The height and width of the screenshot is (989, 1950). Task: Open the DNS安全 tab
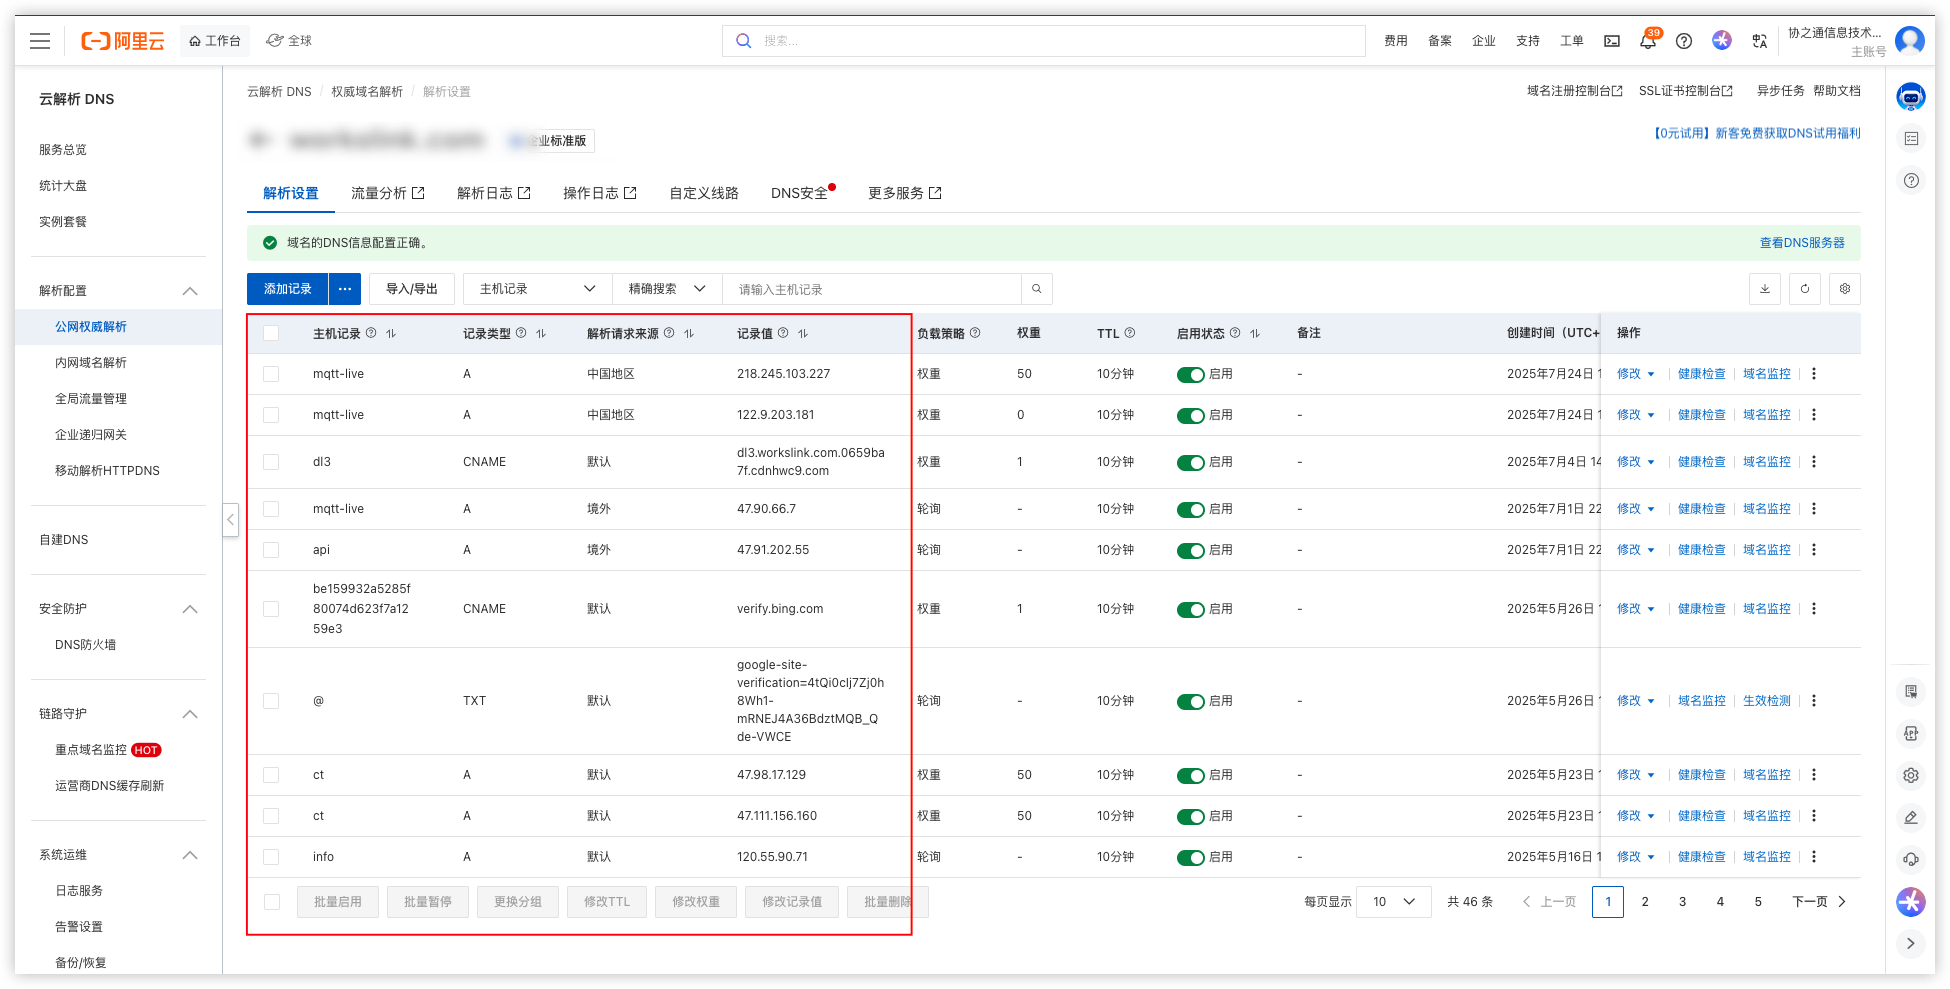(799, 193)
